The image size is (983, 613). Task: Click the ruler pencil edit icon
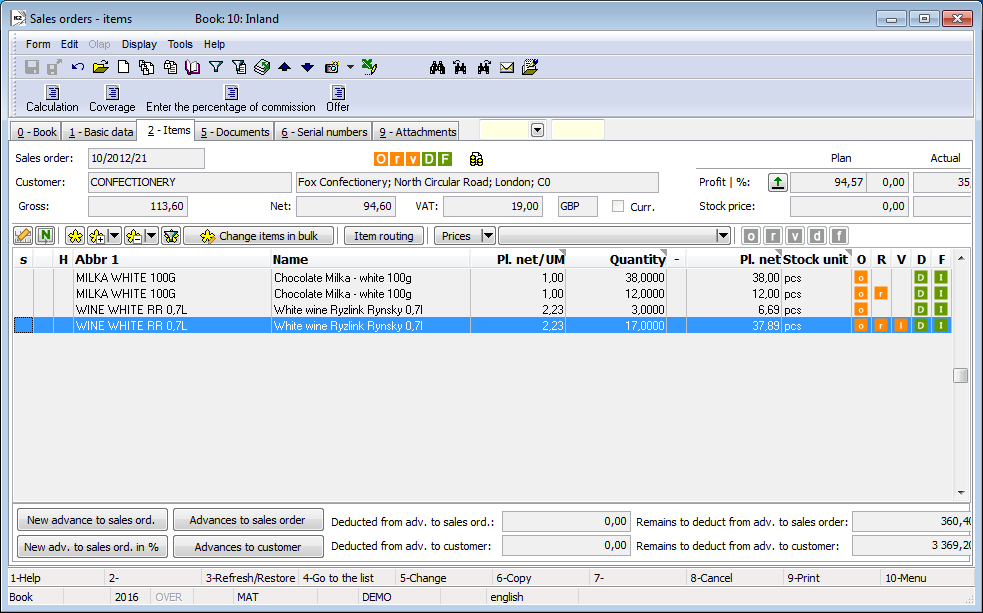[23, 236]
